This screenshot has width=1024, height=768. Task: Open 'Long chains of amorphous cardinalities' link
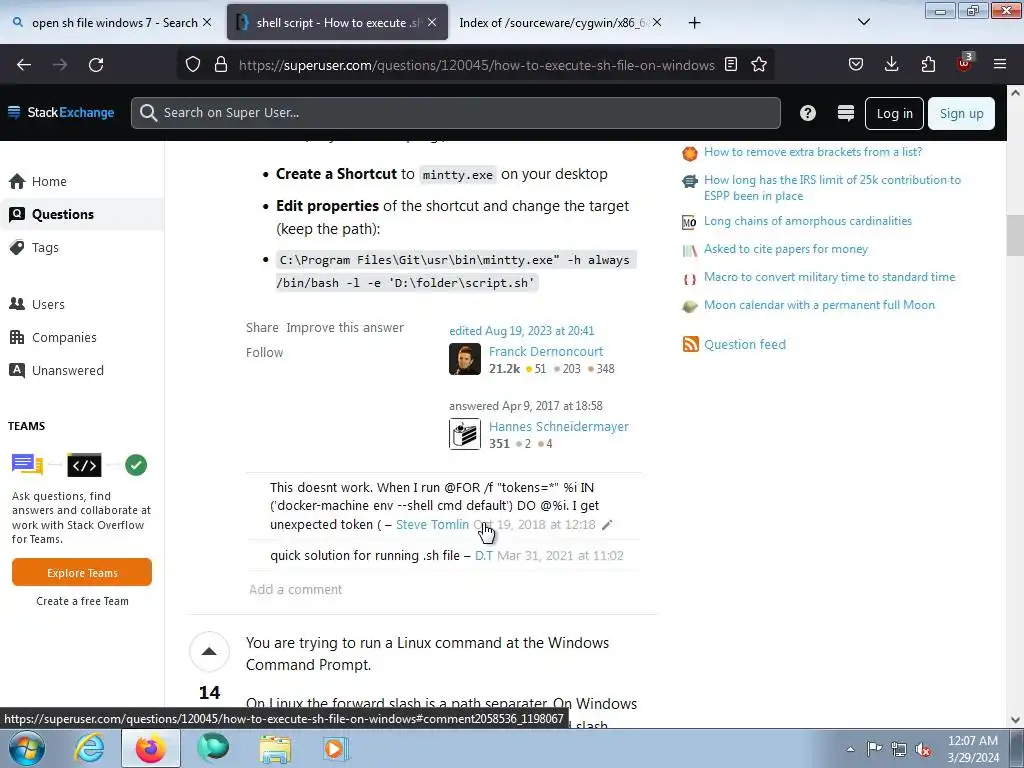pyautogui.click(x=808, y=221)
